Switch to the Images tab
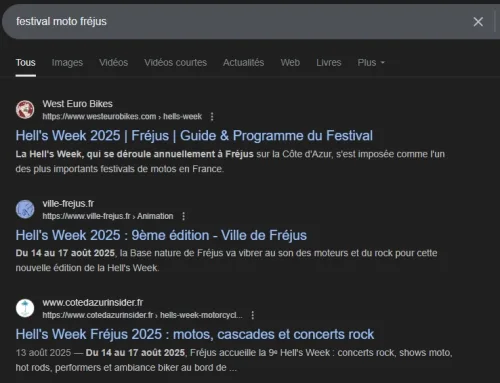 (x=67, y=63)
